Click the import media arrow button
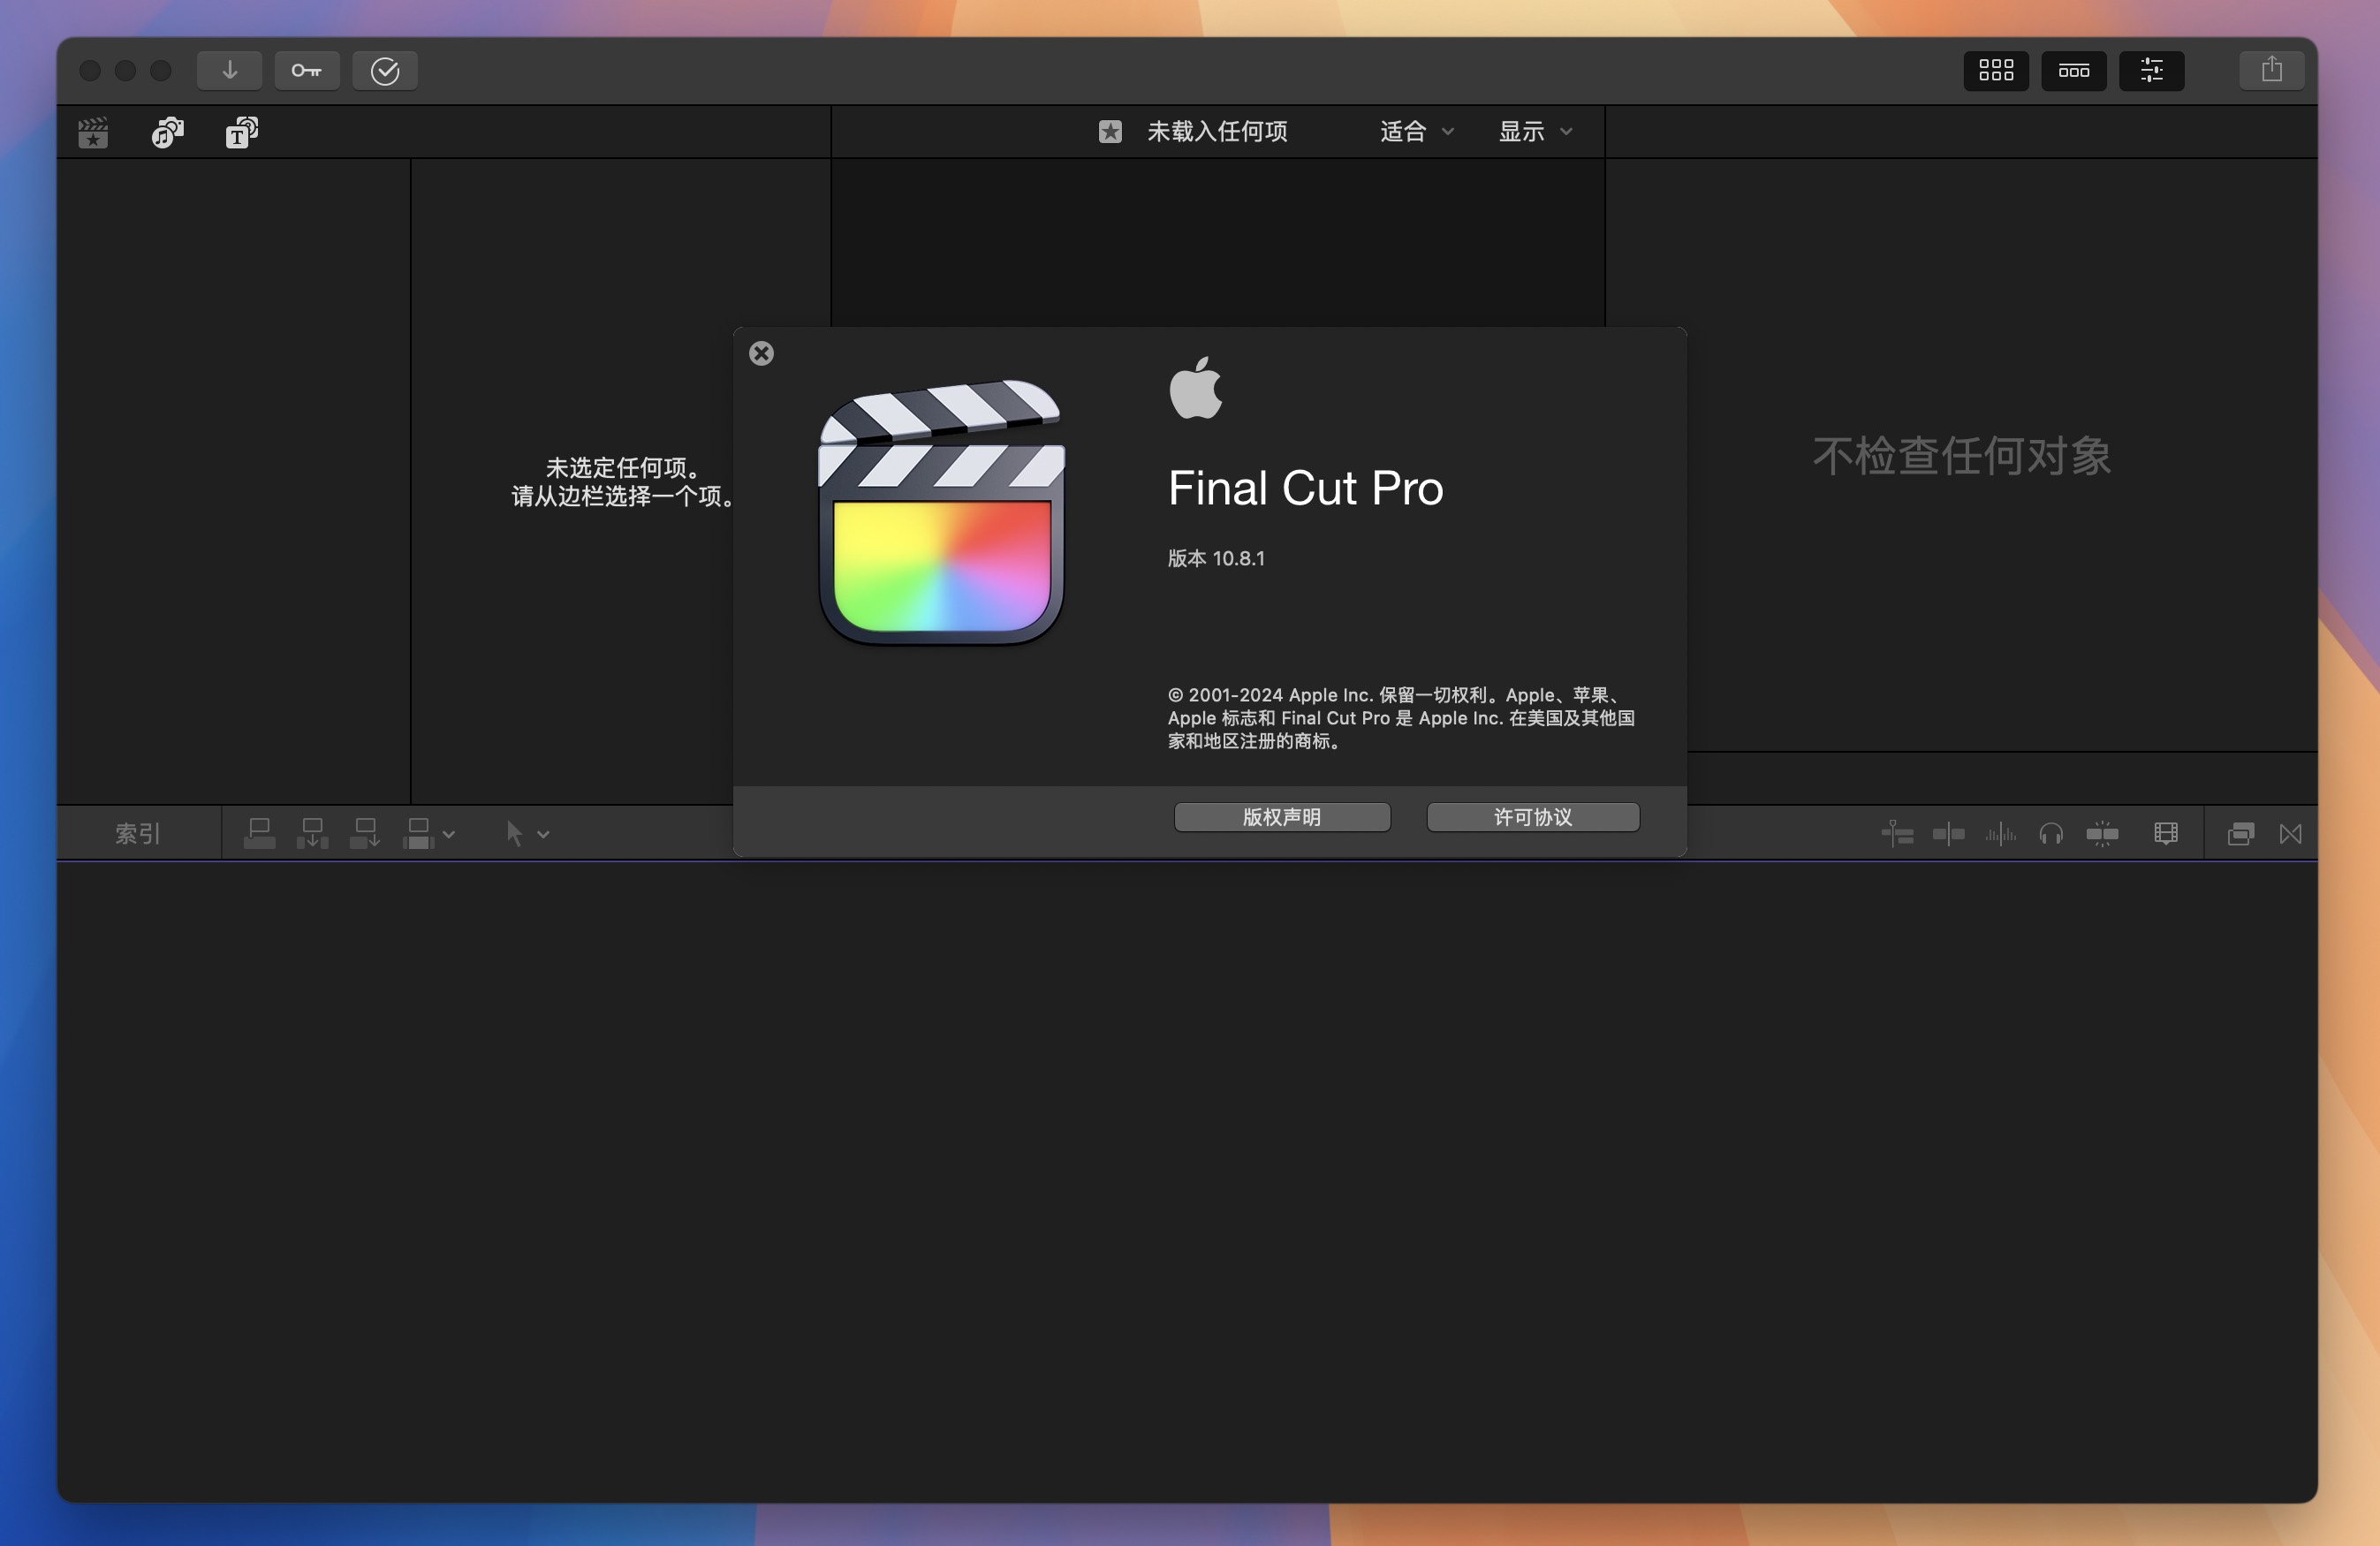The height and width of the screenshot is (1546, 2380). point(229,70)
